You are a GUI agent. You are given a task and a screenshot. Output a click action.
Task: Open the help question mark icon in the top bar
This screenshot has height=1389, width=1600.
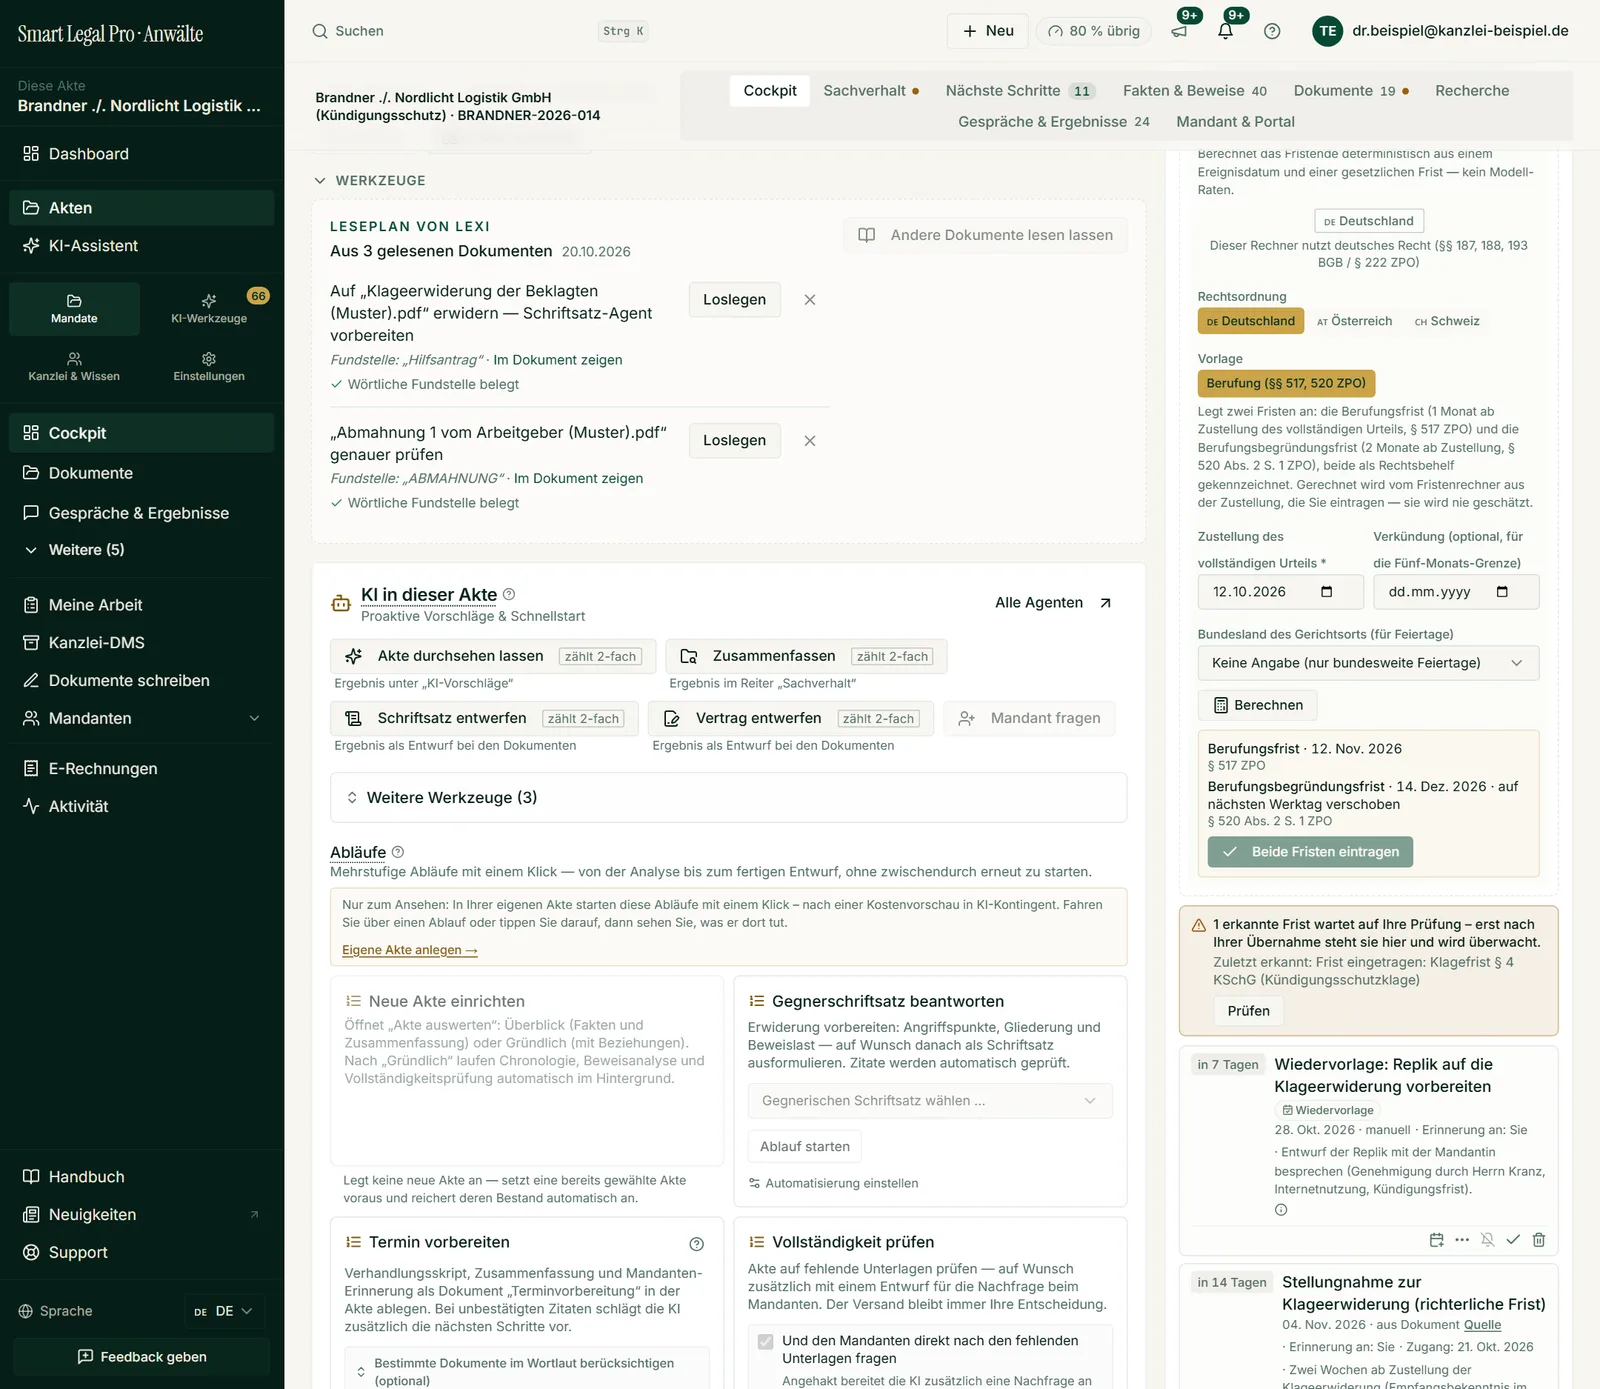click(x=1272, y=31)
